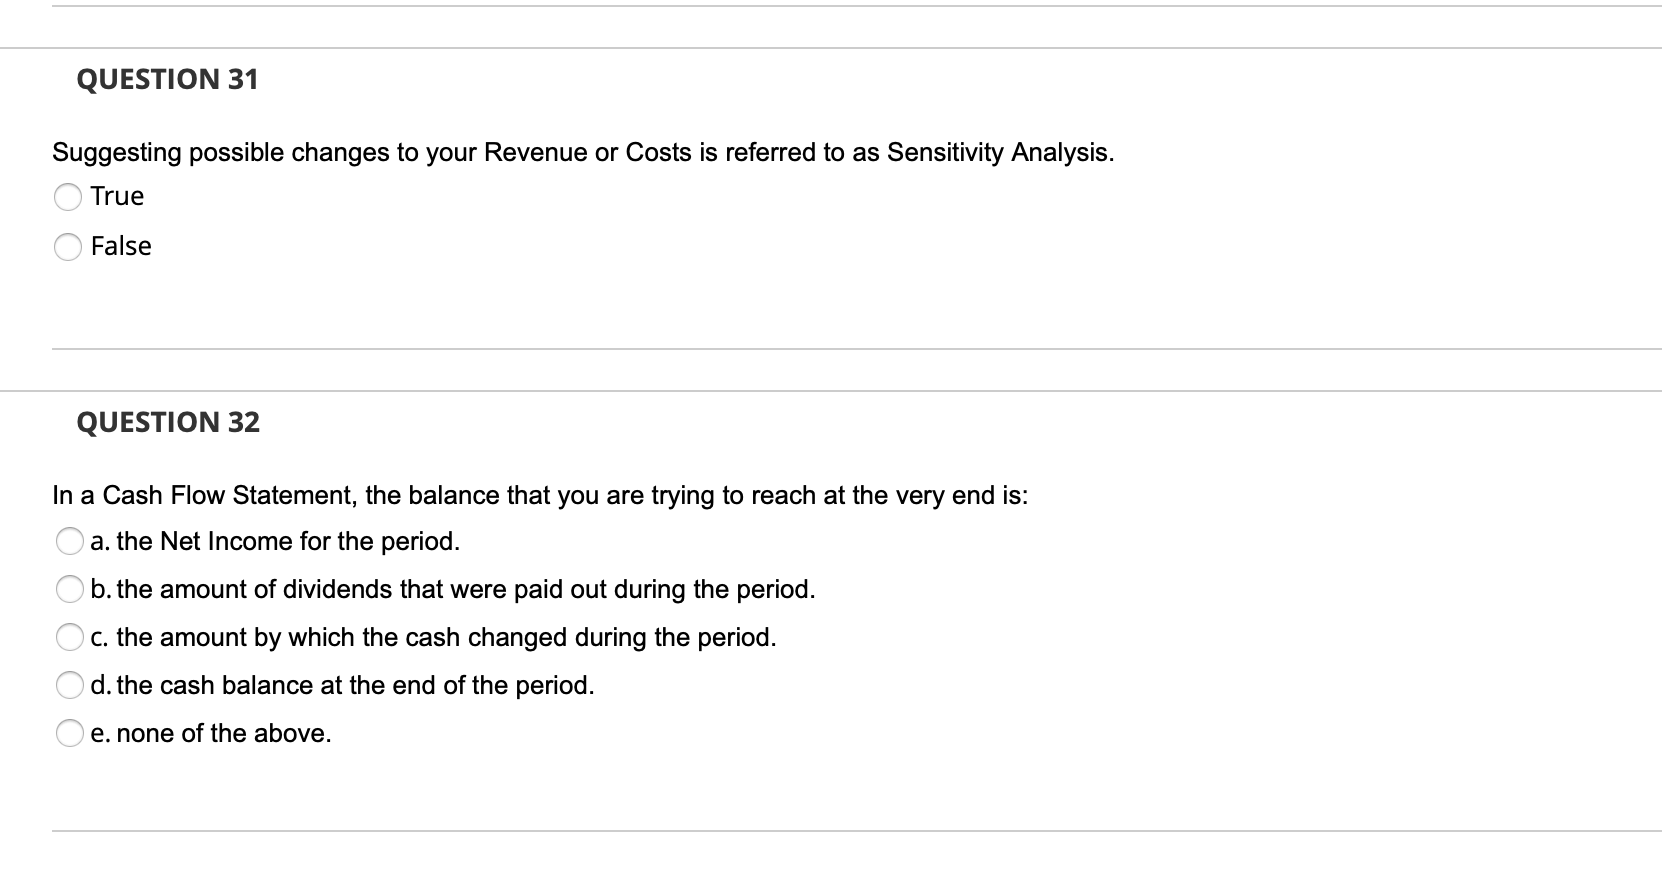This screenshot has height=876, width=1662.
Task: Select option d, cash balance at period end
Action: (x=70, y=685)
